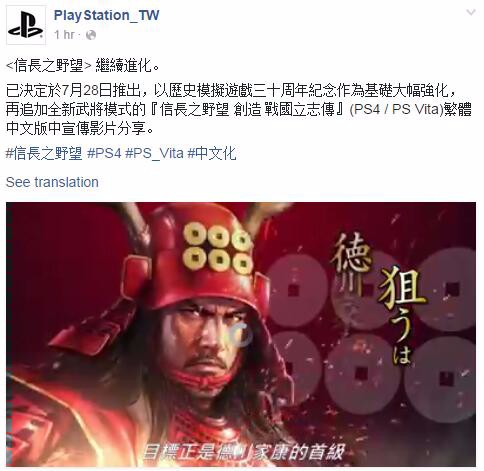Open the #中文化 hashtag
Viewport: 484px width, 471px height.
(x=212, y=153)
